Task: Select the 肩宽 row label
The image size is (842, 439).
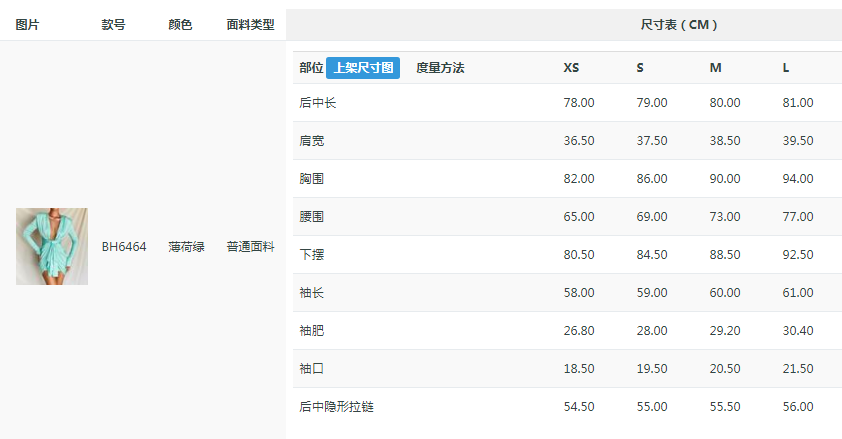Action: click(312, 141)
